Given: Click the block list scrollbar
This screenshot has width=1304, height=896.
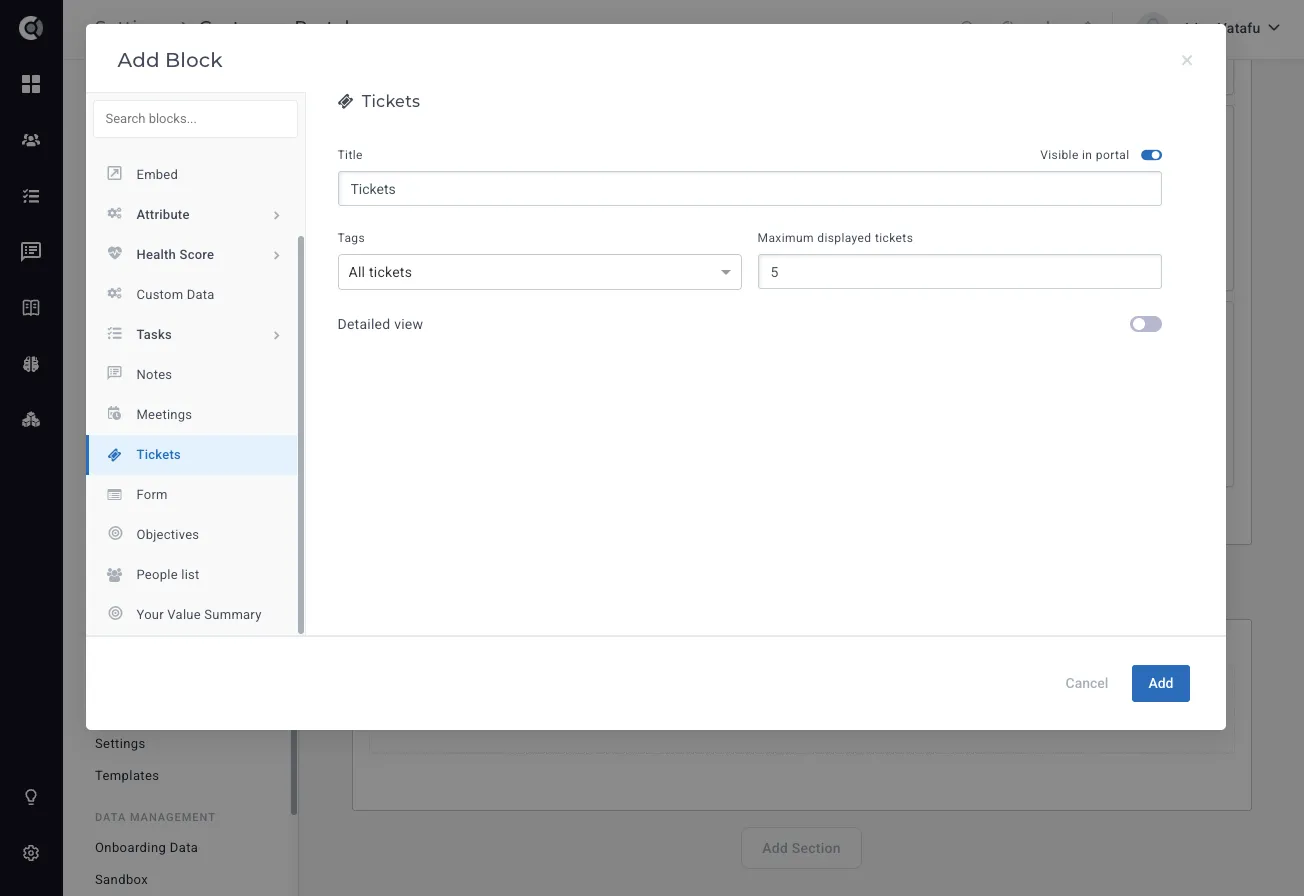Looking at the screenshot, I should (301, 435).
